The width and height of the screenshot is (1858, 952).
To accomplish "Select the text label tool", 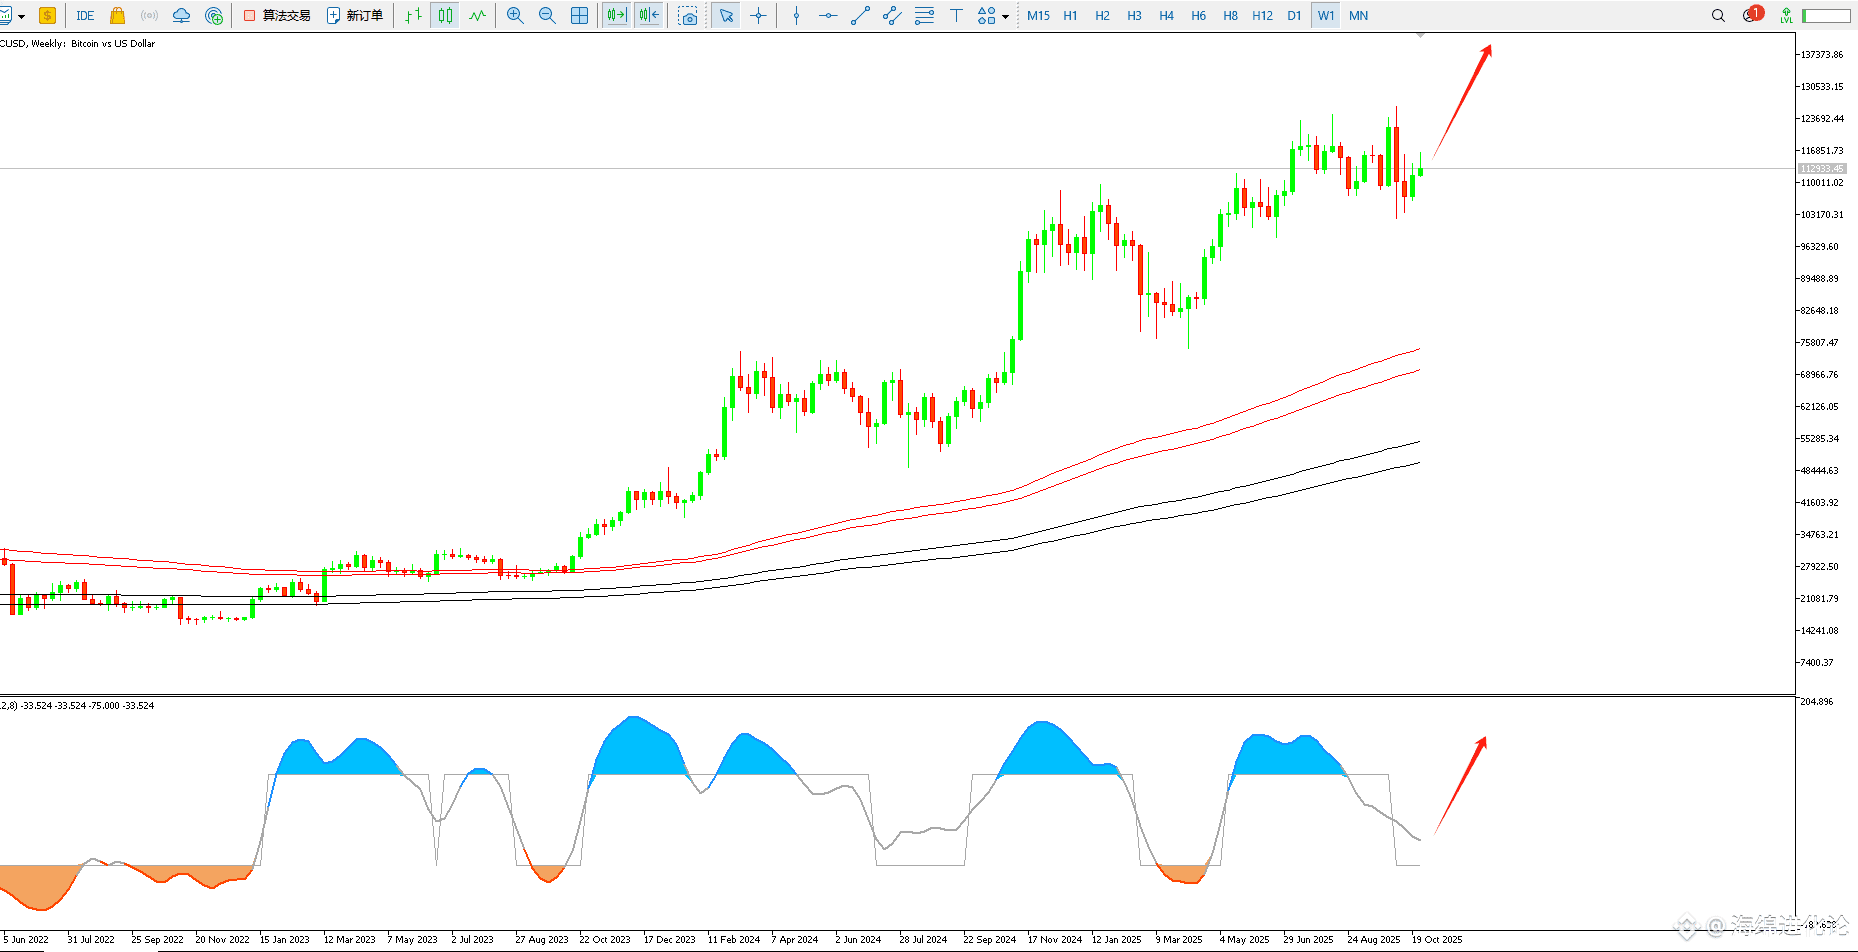I will coord(956,16).
